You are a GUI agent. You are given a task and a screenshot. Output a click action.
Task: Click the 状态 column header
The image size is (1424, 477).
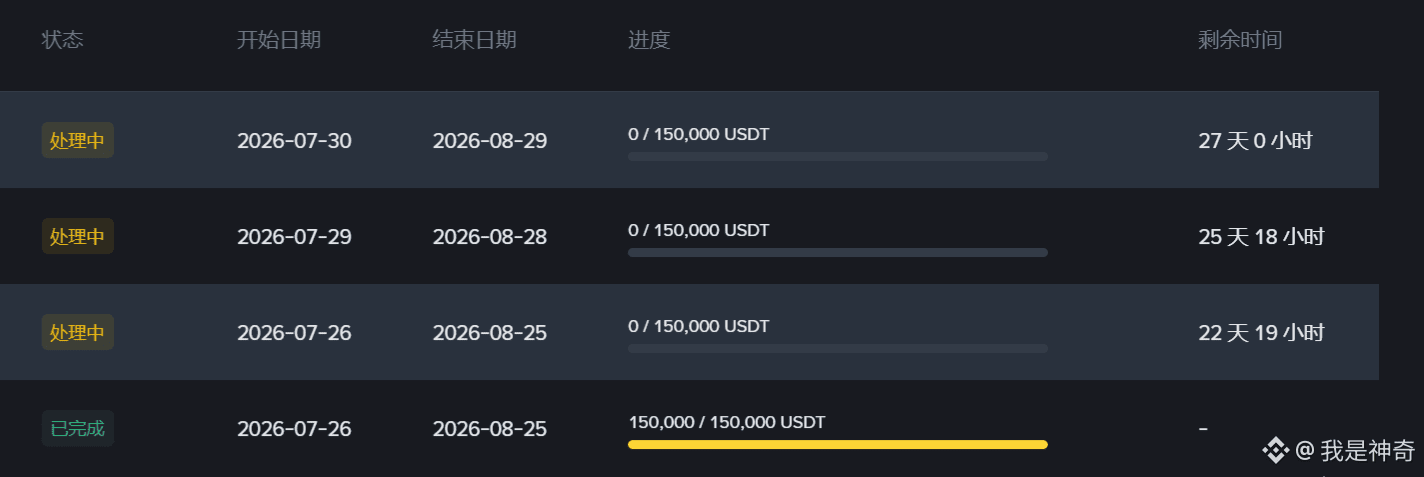point(62,40)
